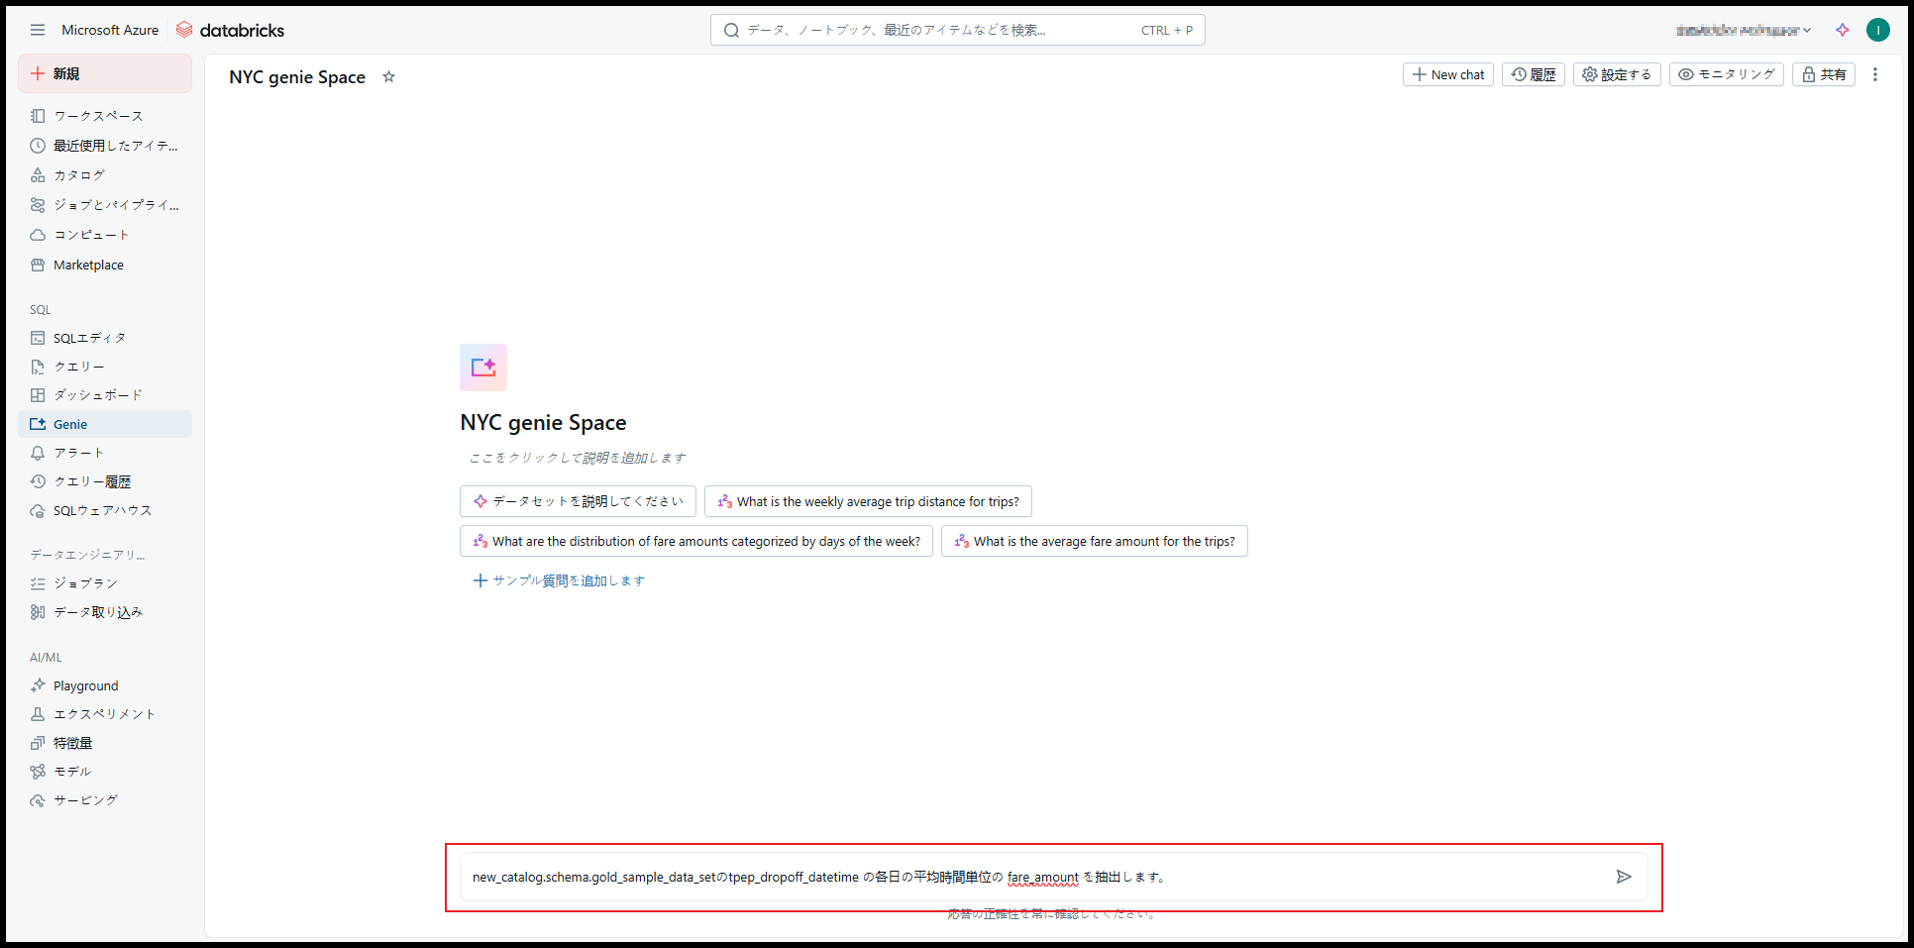Open 設定する settings

(1617, 75)
